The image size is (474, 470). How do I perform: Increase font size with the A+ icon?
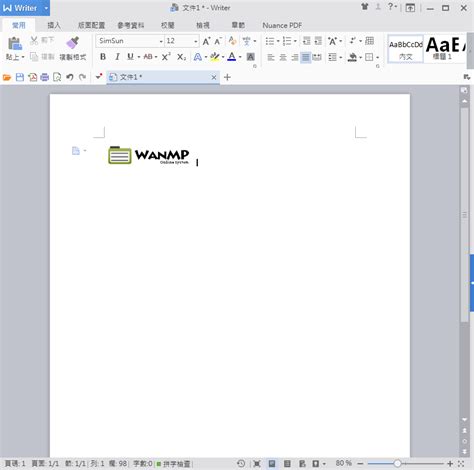(x=206, y=41)
